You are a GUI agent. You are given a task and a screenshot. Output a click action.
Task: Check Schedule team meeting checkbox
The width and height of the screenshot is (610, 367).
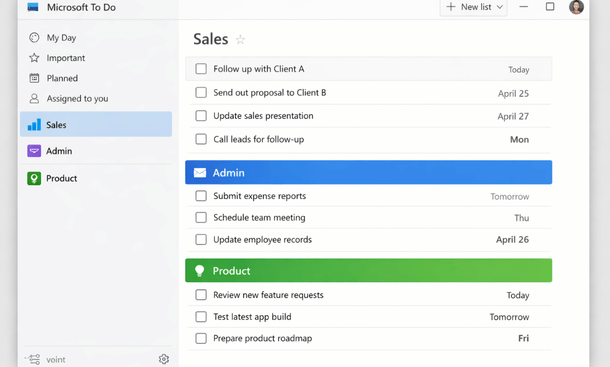point(201,218)
